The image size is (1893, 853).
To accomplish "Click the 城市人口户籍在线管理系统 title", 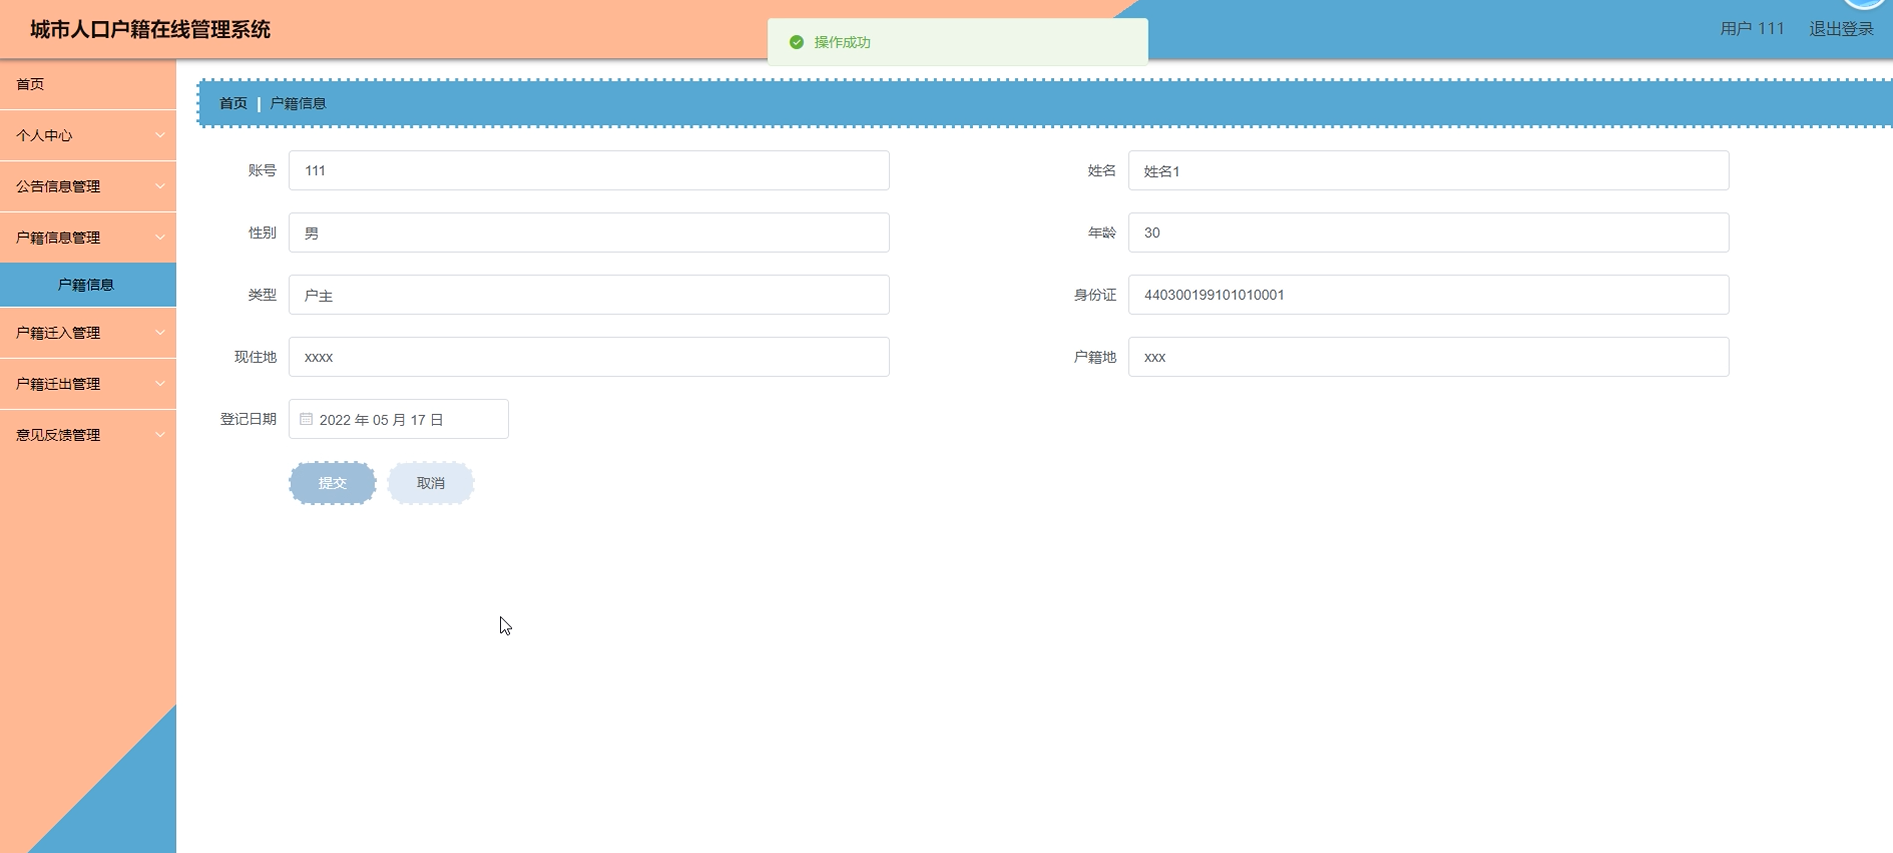I will (x=150, y=29).
